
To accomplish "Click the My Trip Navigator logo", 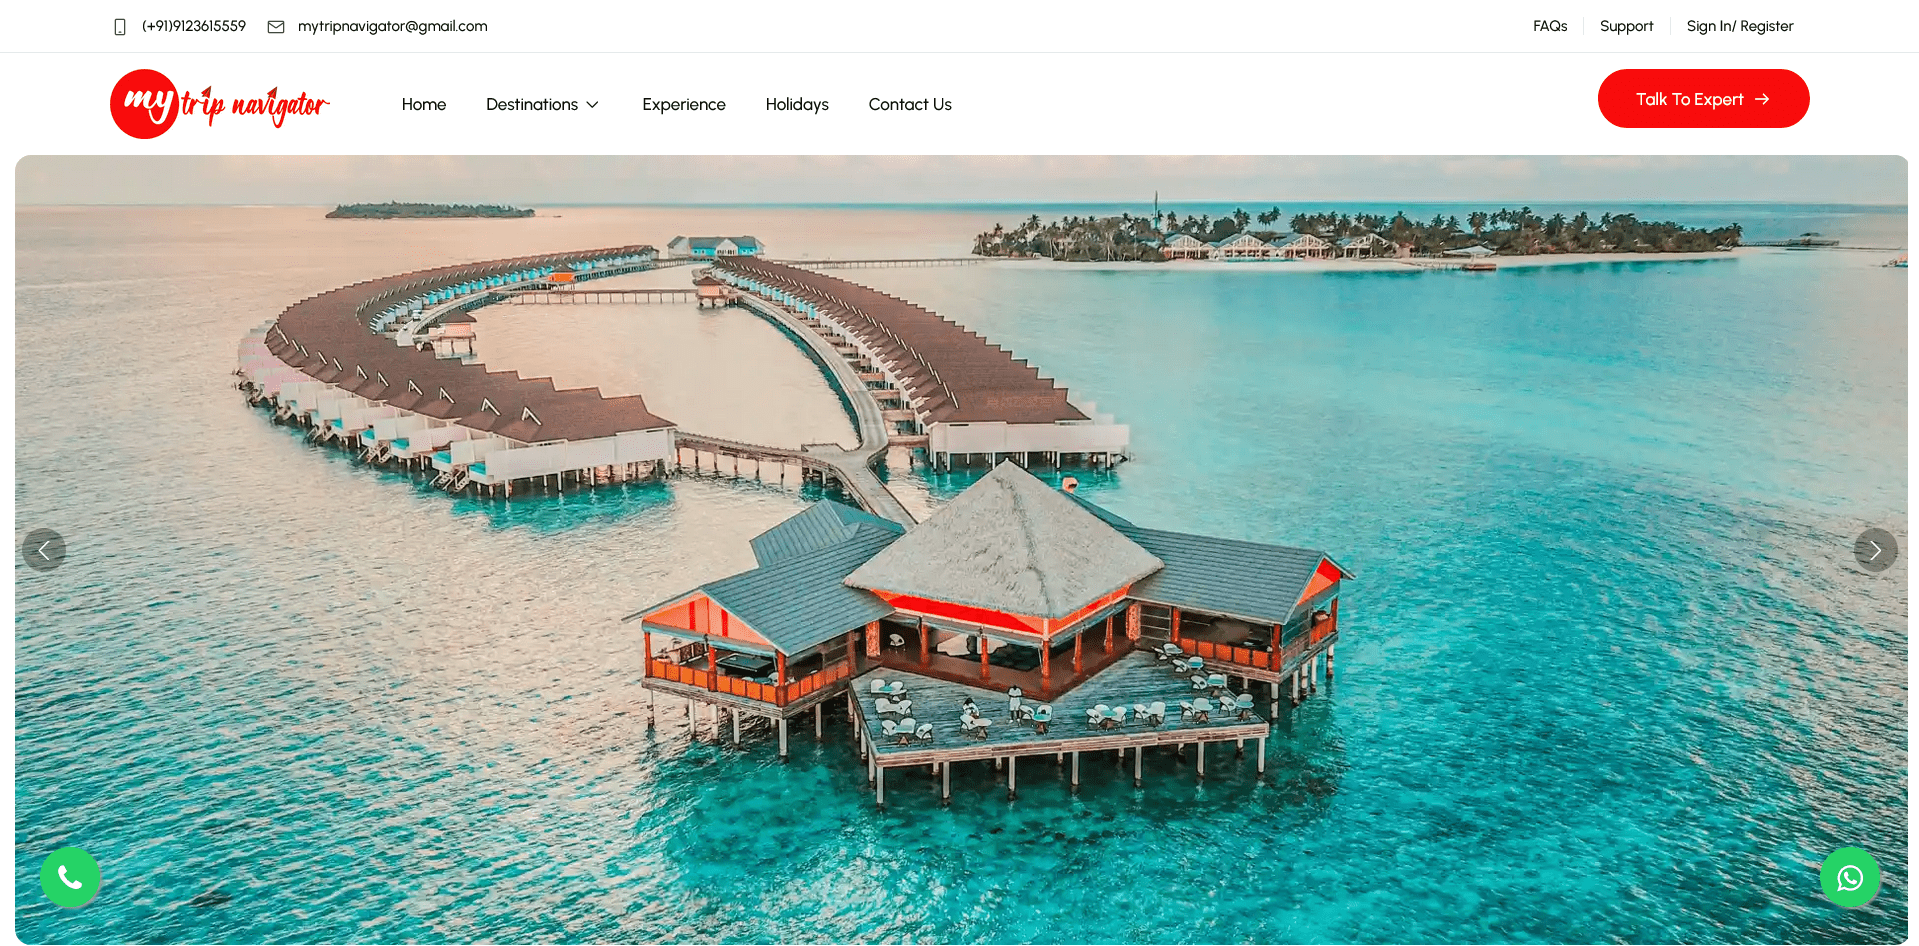I will pos(220,104).
